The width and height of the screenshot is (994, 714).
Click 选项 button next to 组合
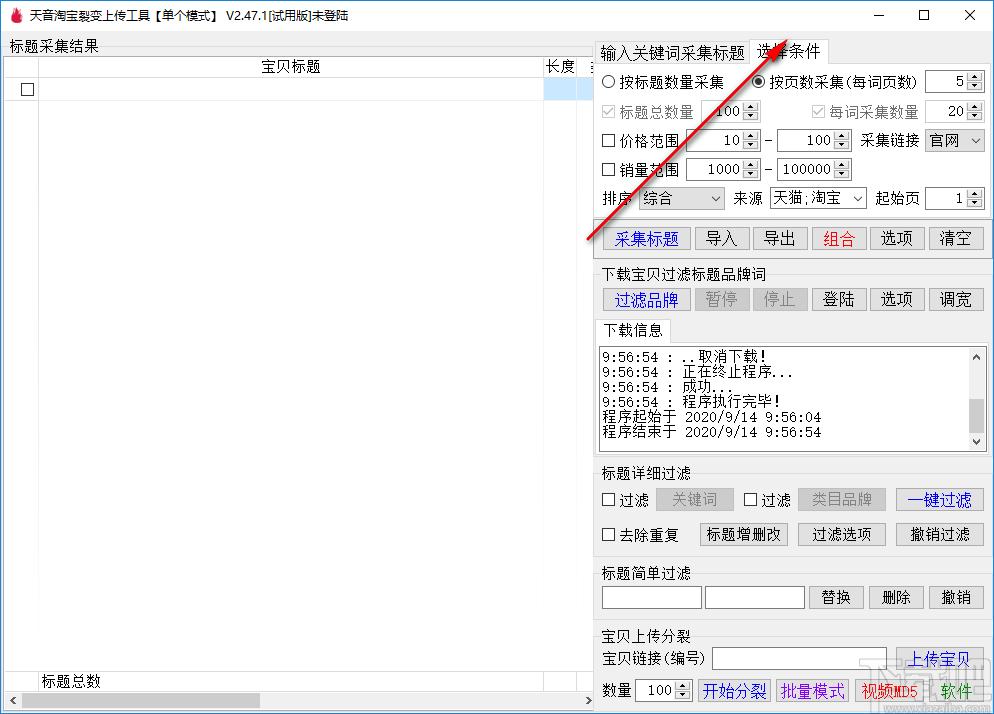tap(897, 239)
